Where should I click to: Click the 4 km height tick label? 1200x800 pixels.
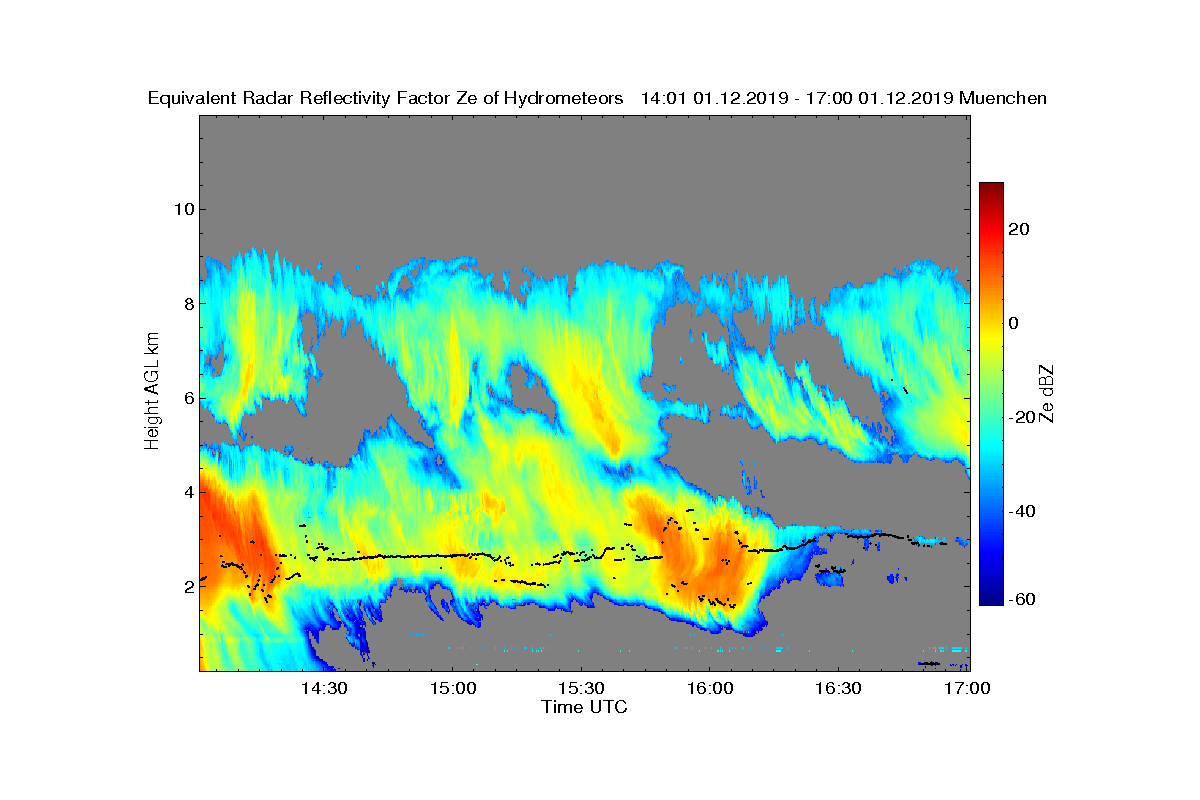pyautogui.click(x=187, y=492)
